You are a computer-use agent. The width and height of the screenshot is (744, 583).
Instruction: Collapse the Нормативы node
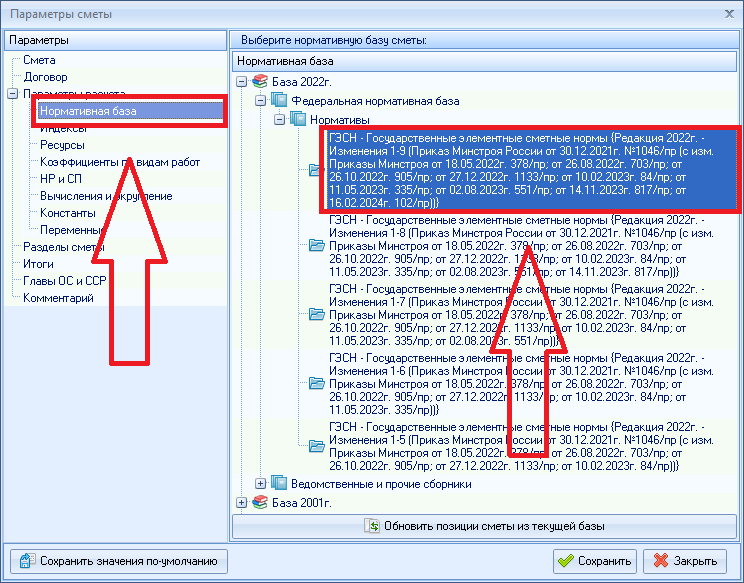pos(279,120)
